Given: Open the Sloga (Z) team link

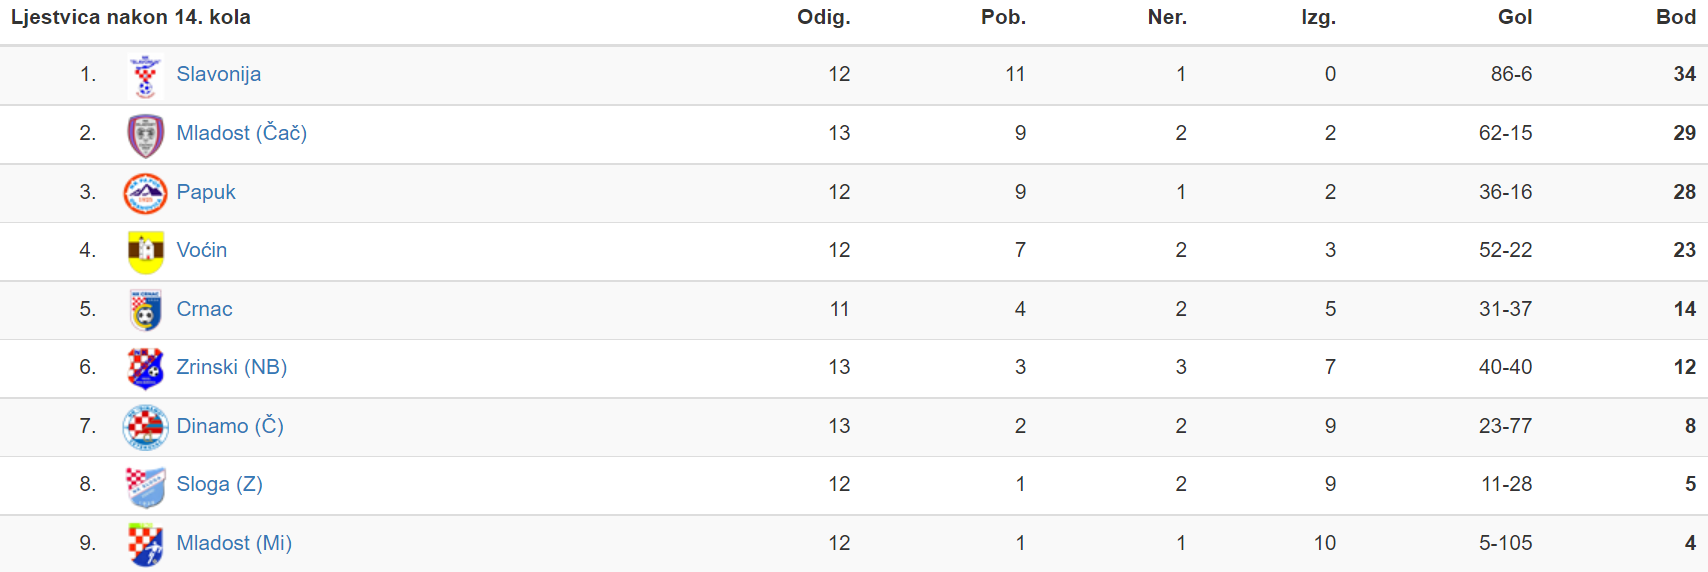Looking at the screenshot, I should 220,484.
